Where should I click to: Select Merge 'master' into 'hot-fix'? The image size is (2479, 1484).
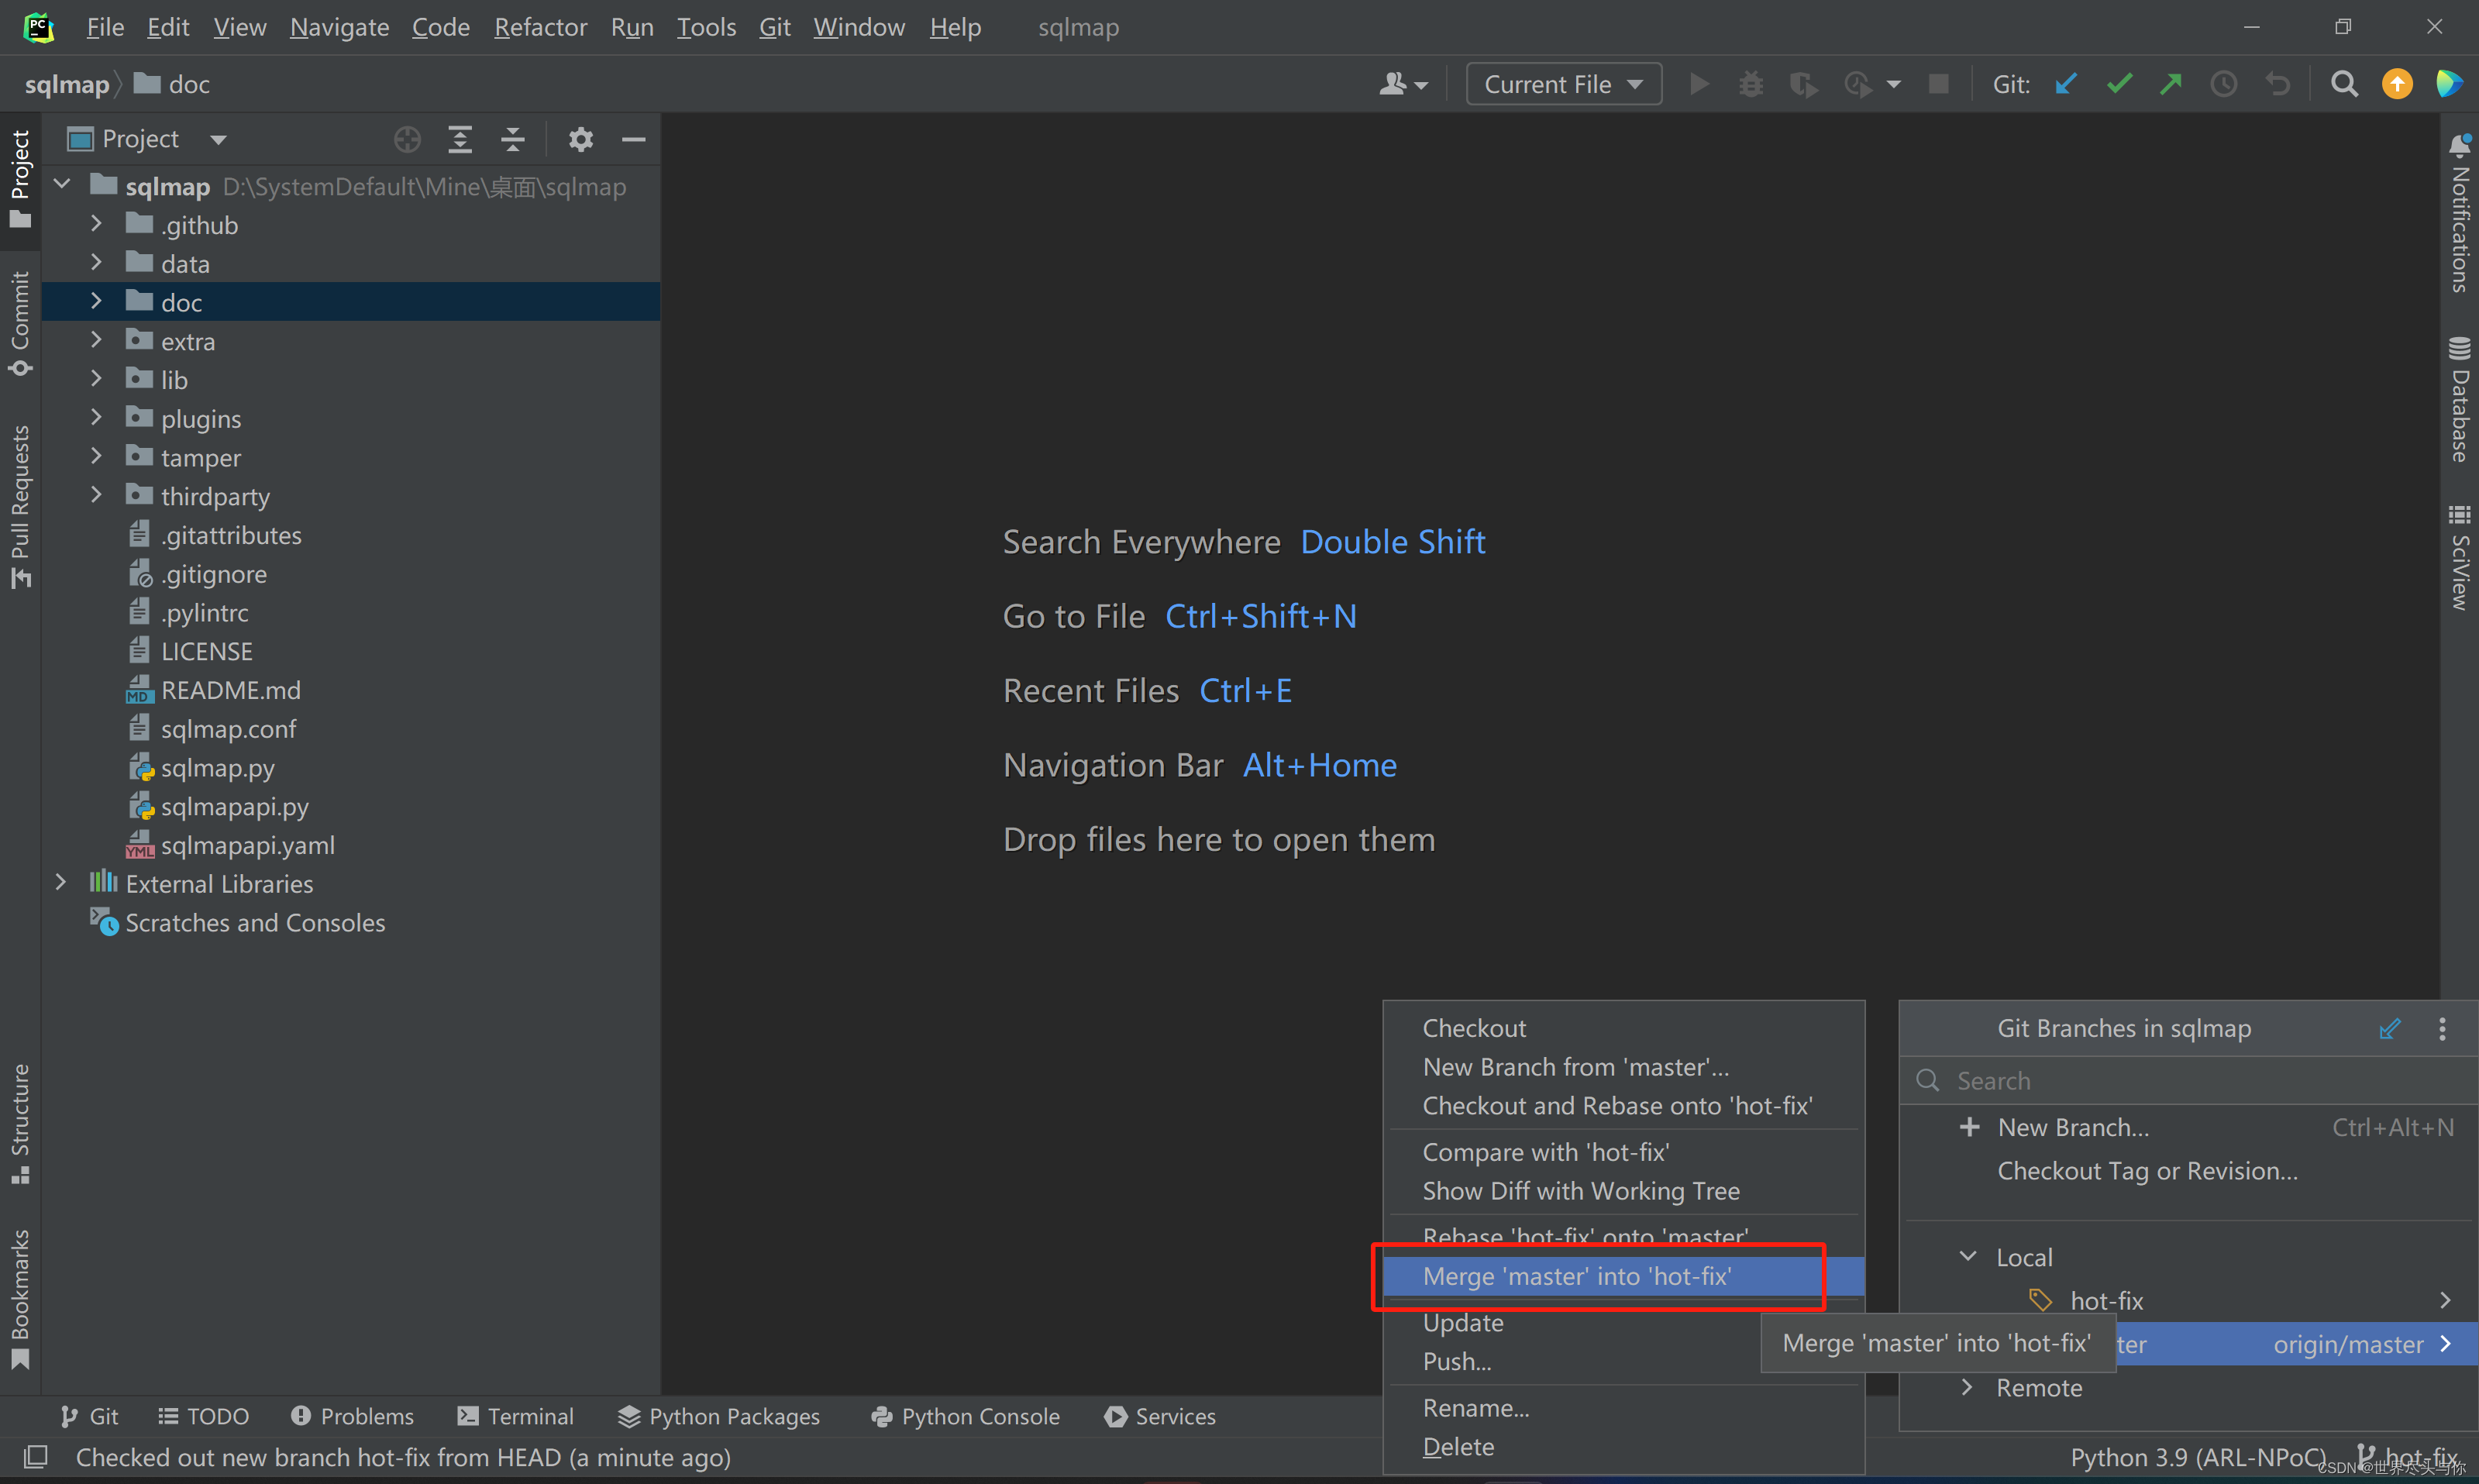click(x=1623, y=1276)
